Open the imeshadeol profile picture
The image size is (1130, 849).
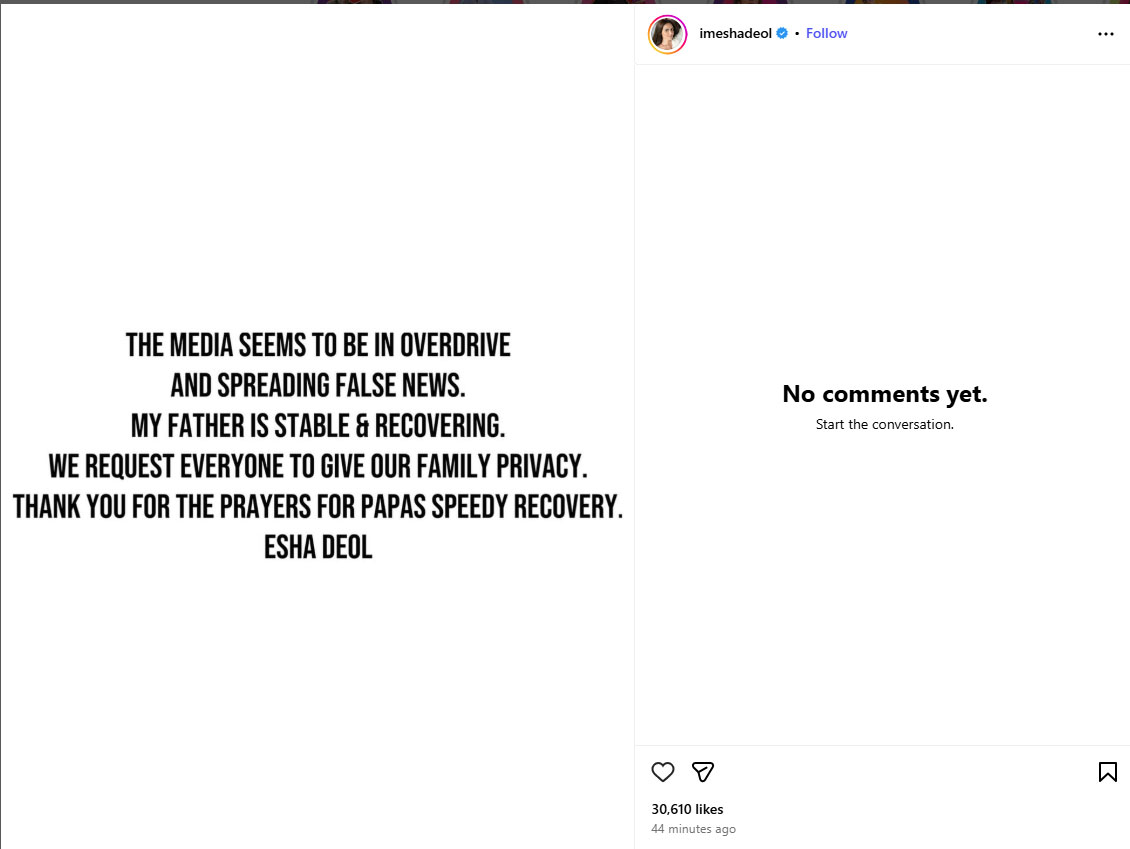click(667, 34)
